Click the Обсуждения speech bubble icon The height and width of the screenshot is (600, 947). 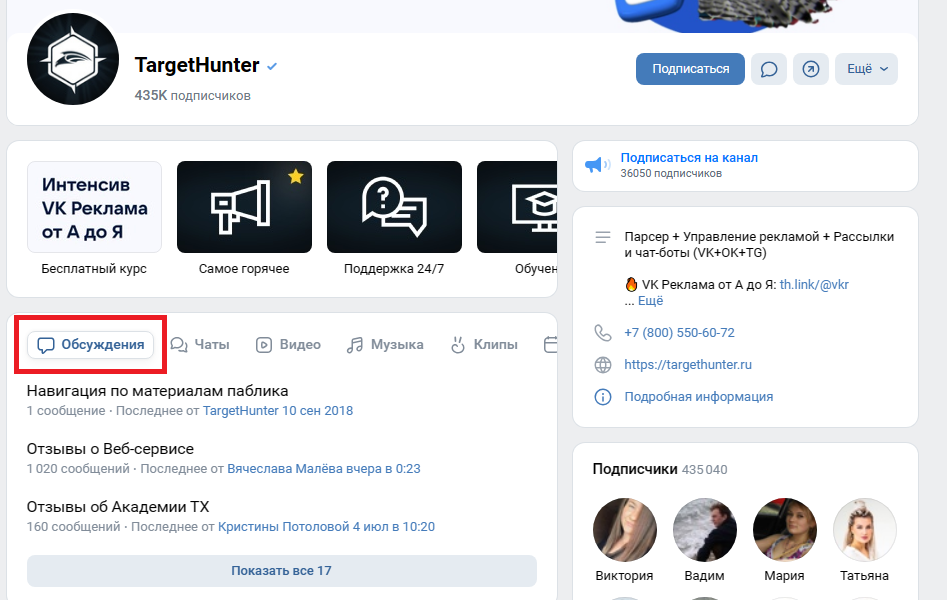pyautogui.click(x=46, y=345)
